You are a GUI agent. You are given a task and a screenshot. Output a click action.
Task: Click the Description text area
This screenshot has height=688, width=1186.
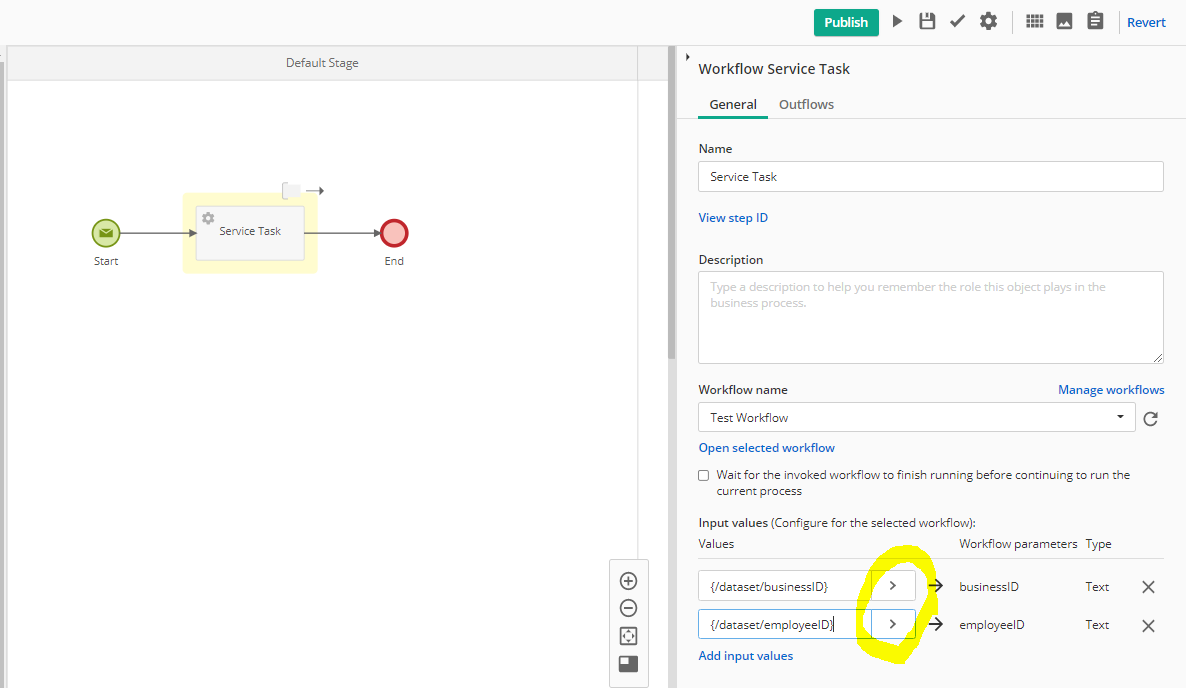[x=930, y=317]
